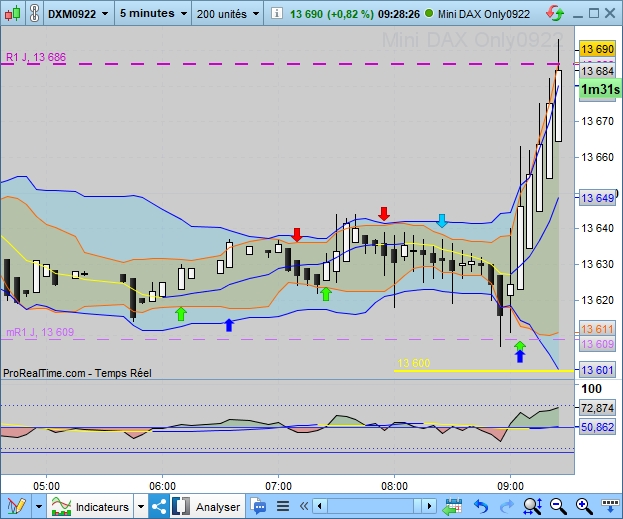Viewport: 623px width, 519px height.
Task: Click the blue undo arrow
Action: point(481,506)
